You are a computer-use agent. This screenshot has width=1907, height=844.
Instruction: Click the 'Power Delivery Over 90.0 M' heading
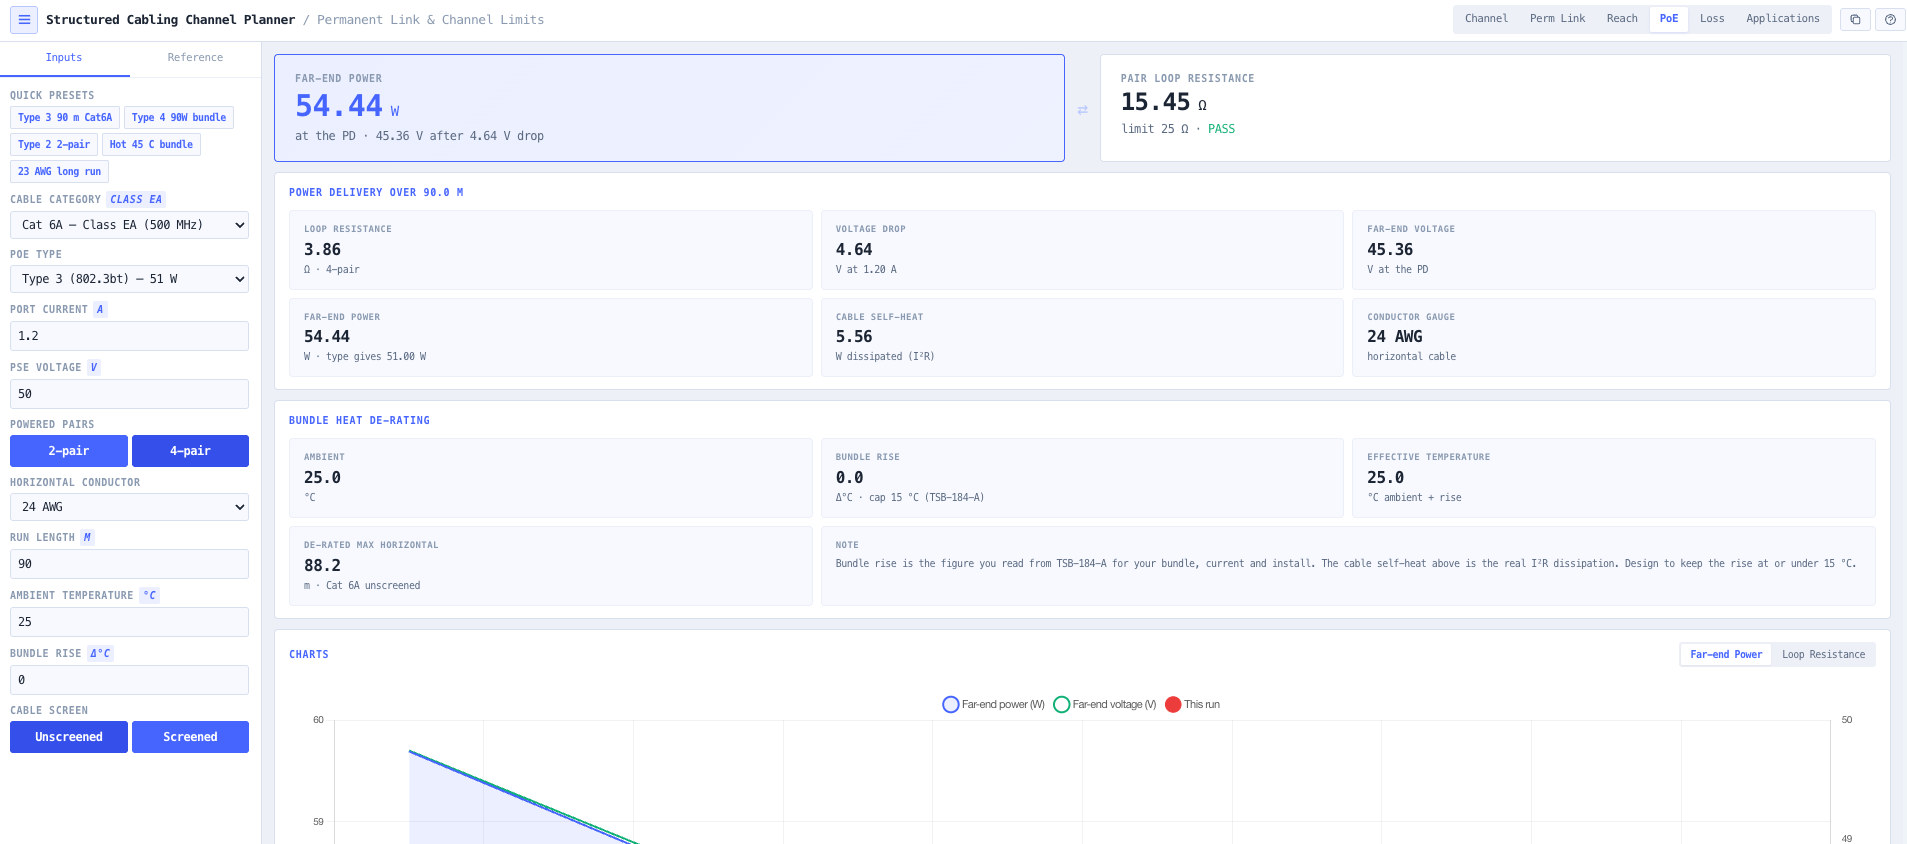click(376, 193)
